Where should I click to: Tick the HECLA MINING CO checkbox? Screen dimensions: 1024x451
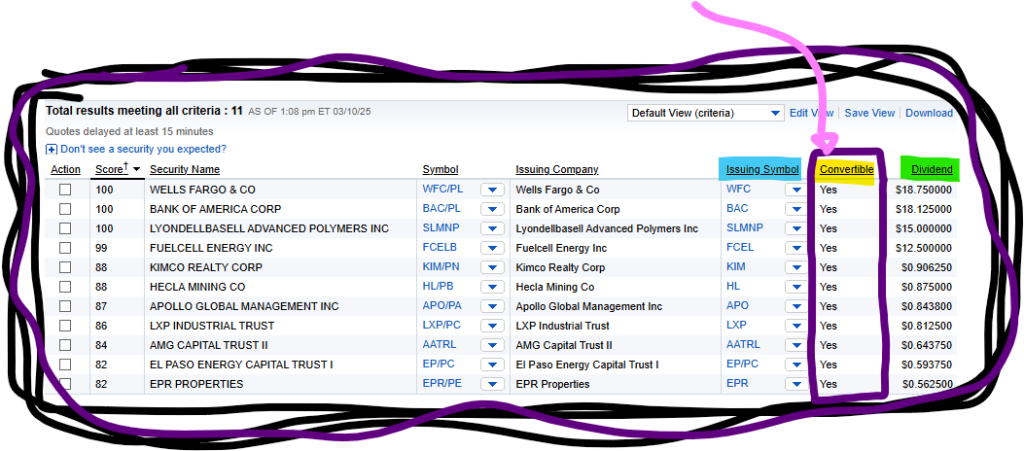click(x=65, y=287)
